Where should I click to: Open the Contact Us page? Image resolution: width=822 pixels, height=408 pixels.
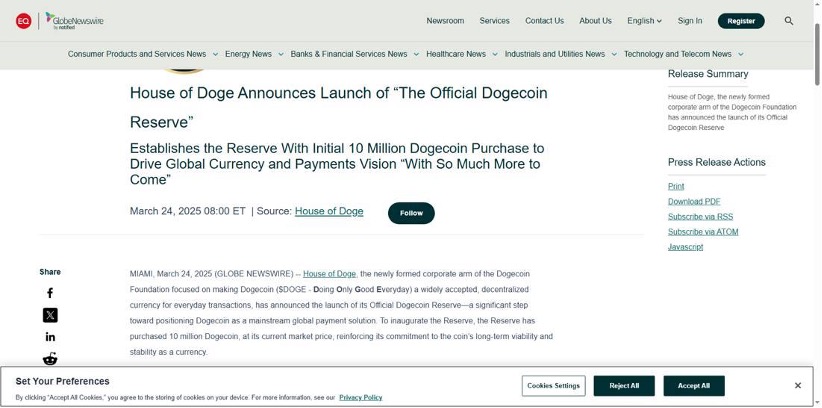tap(545, 21)
